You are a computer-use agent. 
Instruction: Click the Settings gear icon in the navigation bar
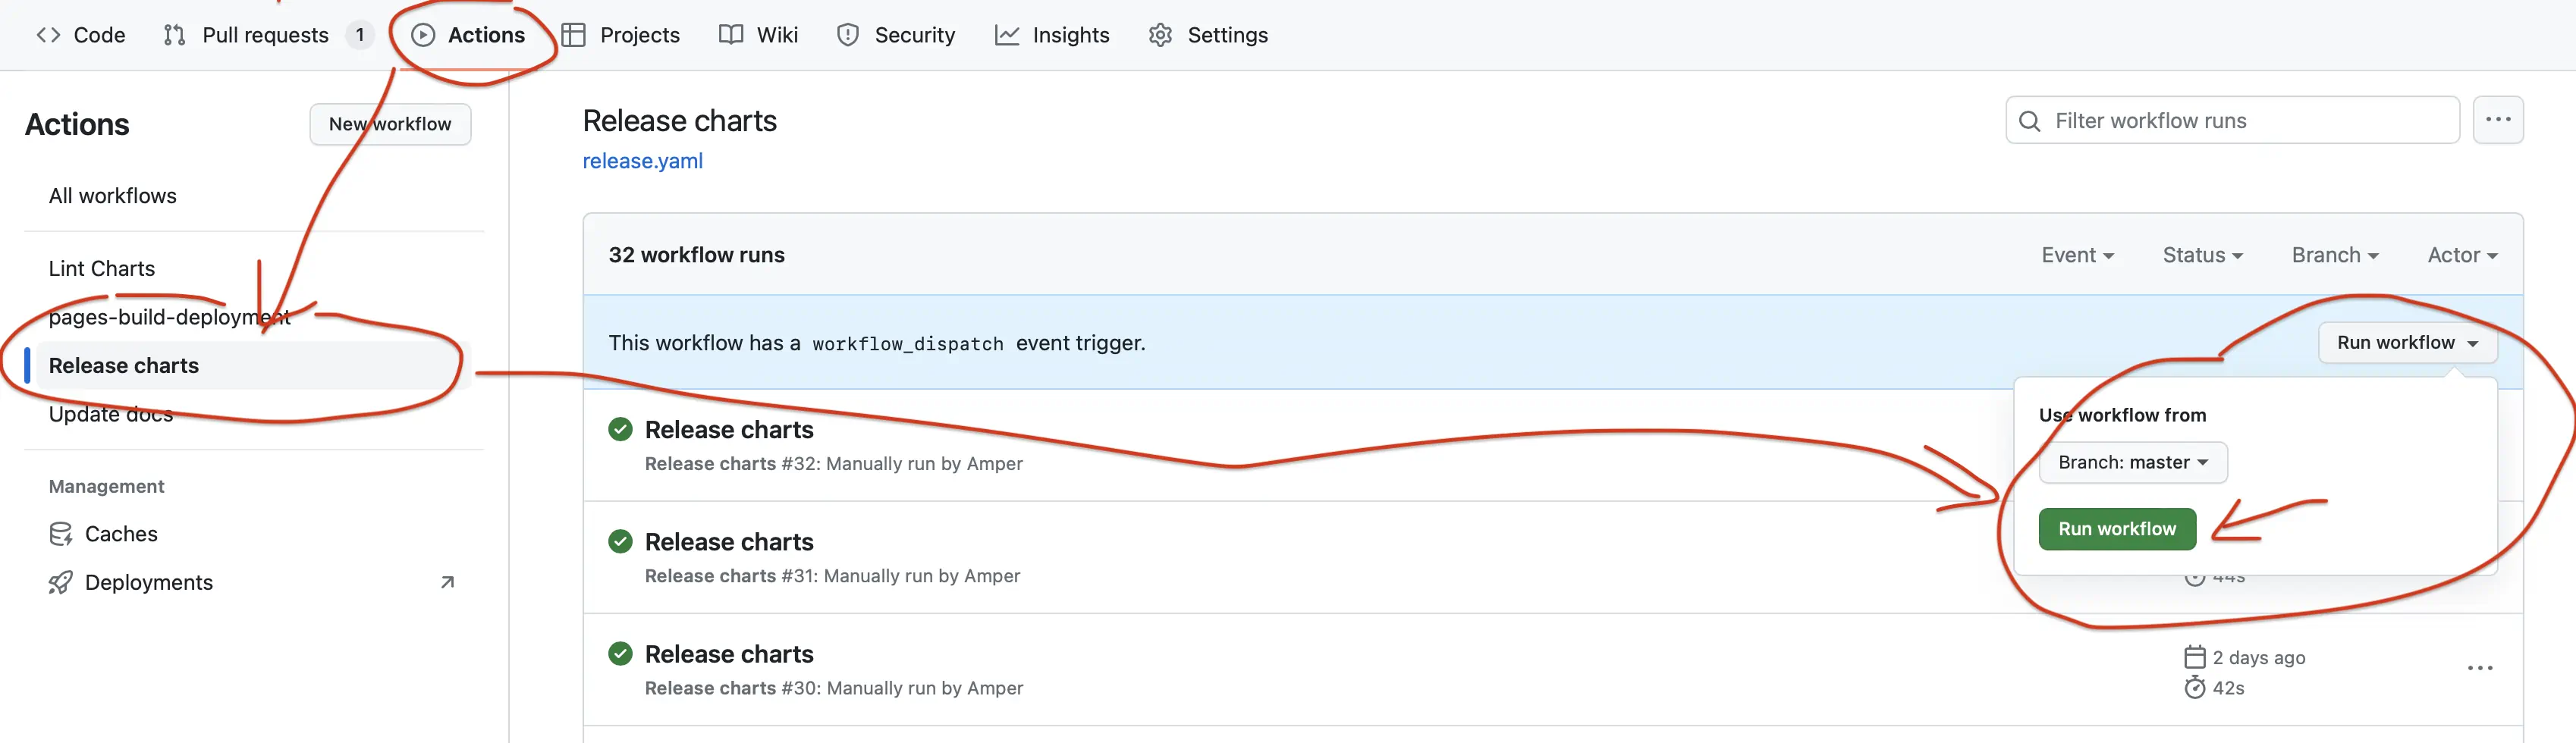[x=1160, y=35]
